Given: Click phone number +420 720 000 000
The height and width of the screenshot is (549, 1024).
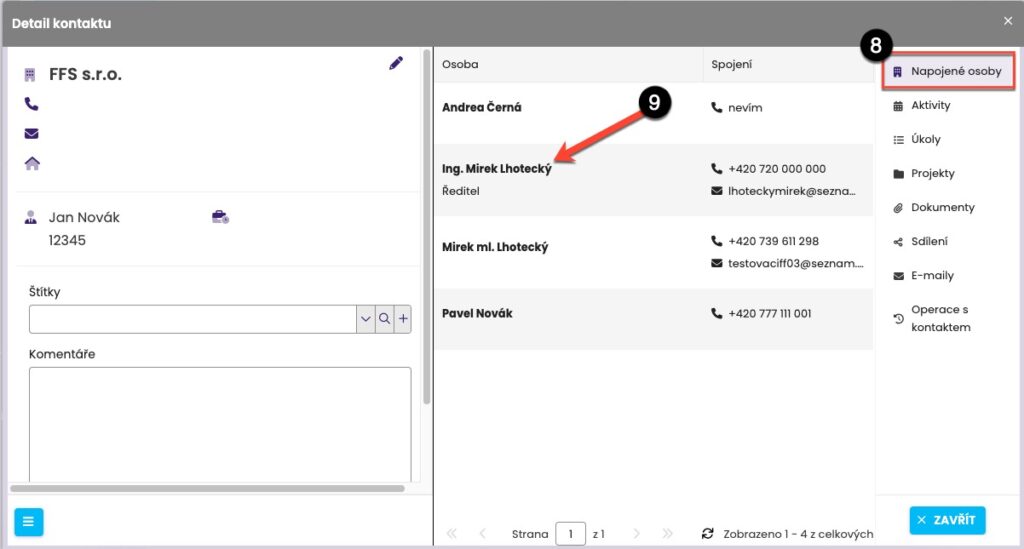Looking at the screenshot, I should 777,168.
